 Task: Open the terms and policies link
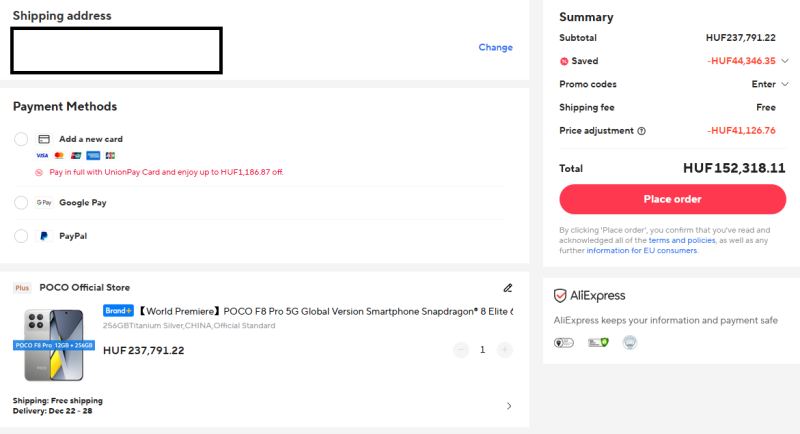coord(682,240)
